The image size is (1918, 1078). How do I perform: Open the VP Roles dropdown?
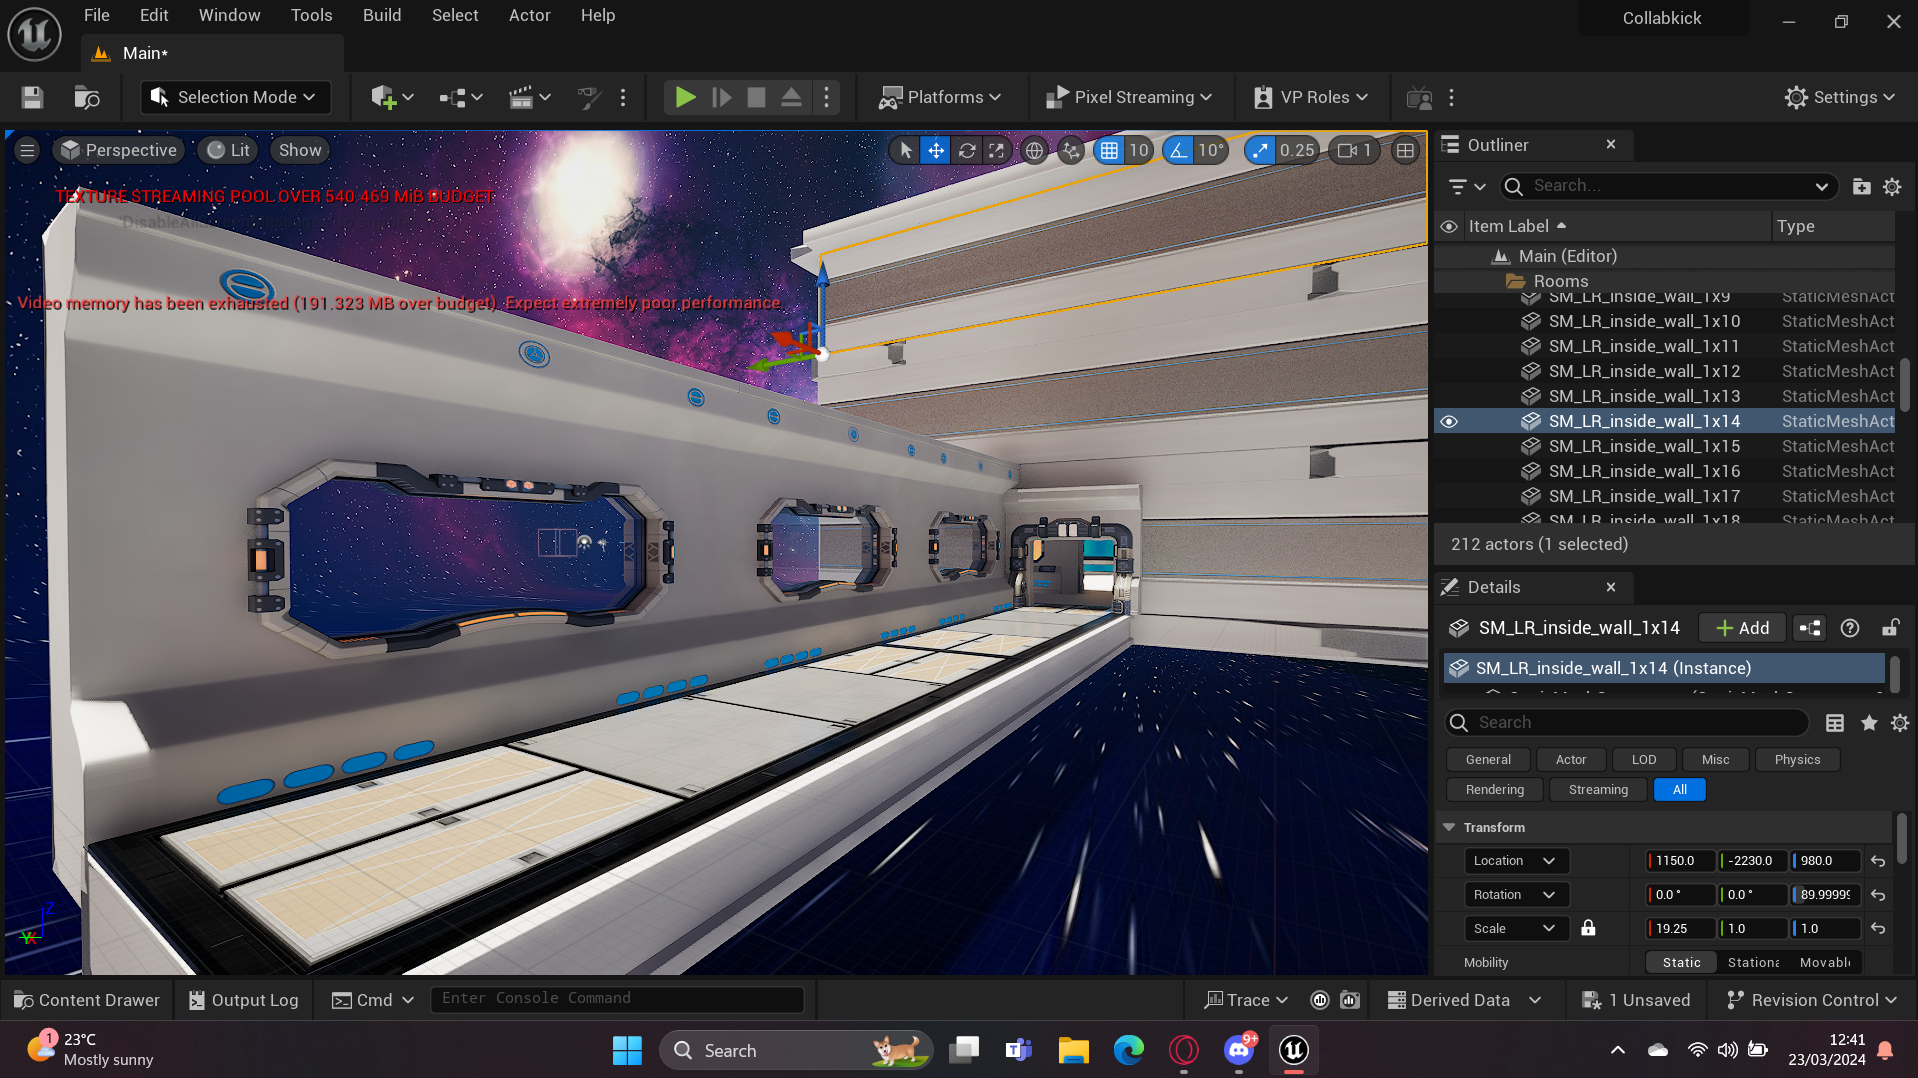pyautogui.click(x=1311, y=97)
